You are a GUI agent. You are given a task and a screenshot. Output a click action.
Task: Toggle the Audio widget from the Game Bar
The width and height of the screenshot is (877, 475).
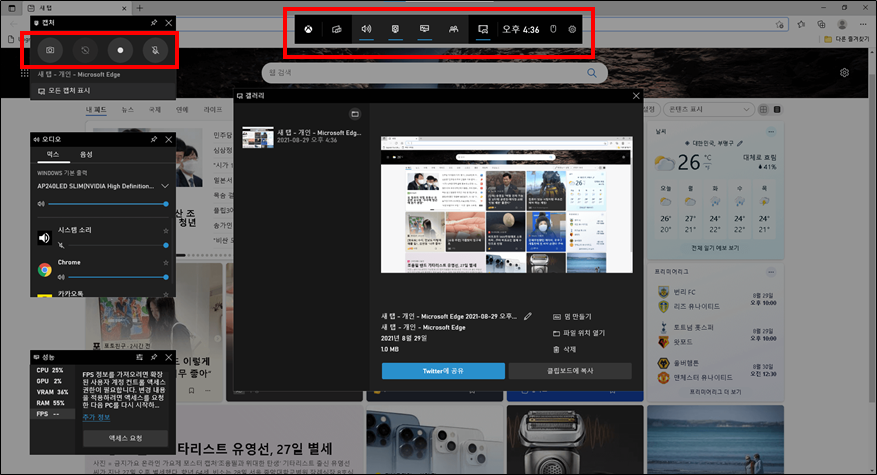pyautogui.click(x=366, y=30)
